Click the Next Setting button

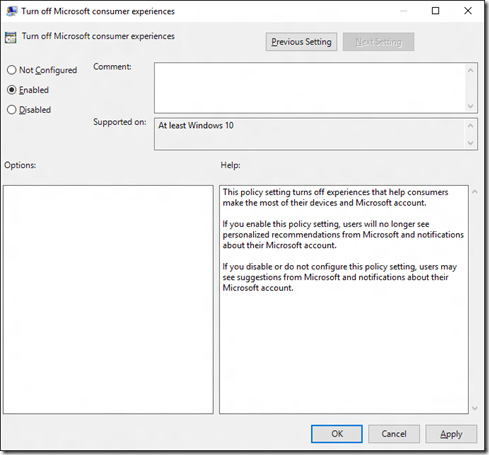tap(378, 42)
